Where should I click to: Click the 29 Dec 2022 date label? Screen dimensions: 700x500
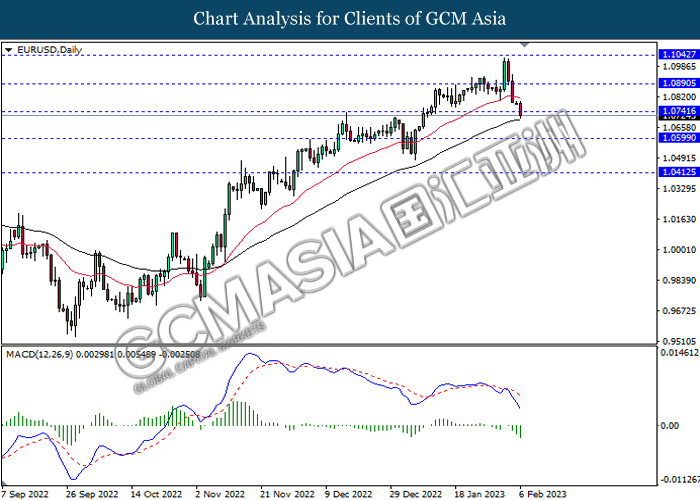[416, 494]
